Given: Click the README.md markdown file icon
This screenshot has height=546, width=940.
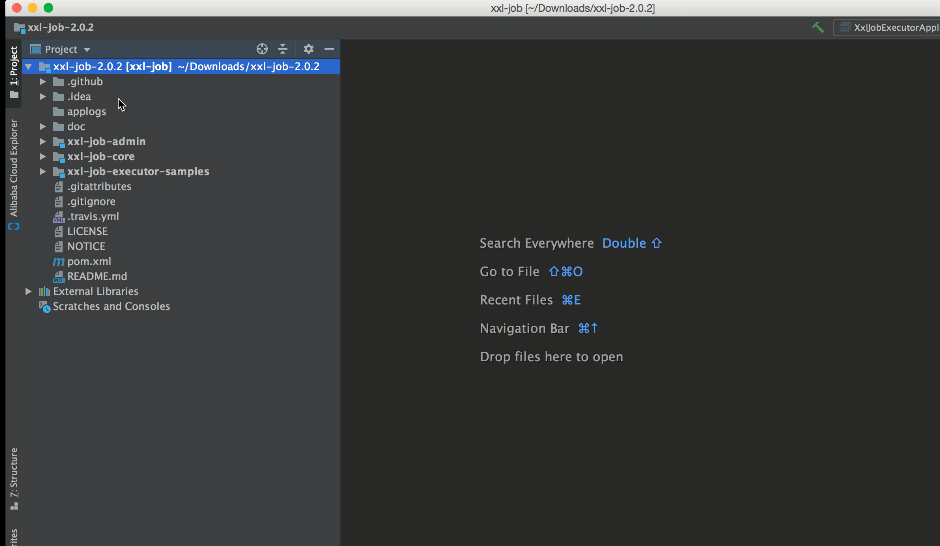Looking at the screenshot, I should coord(59,276).
